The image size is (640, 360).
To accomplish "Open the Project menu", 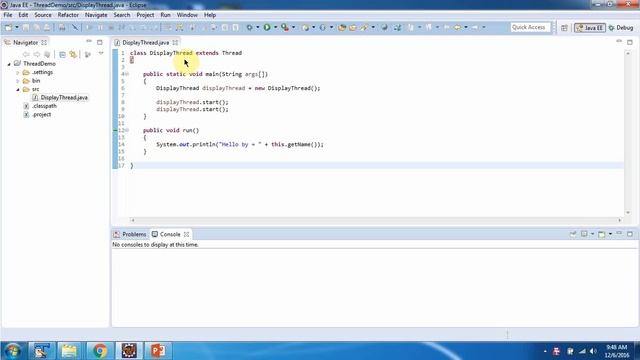I will click(x=145, y=15).
